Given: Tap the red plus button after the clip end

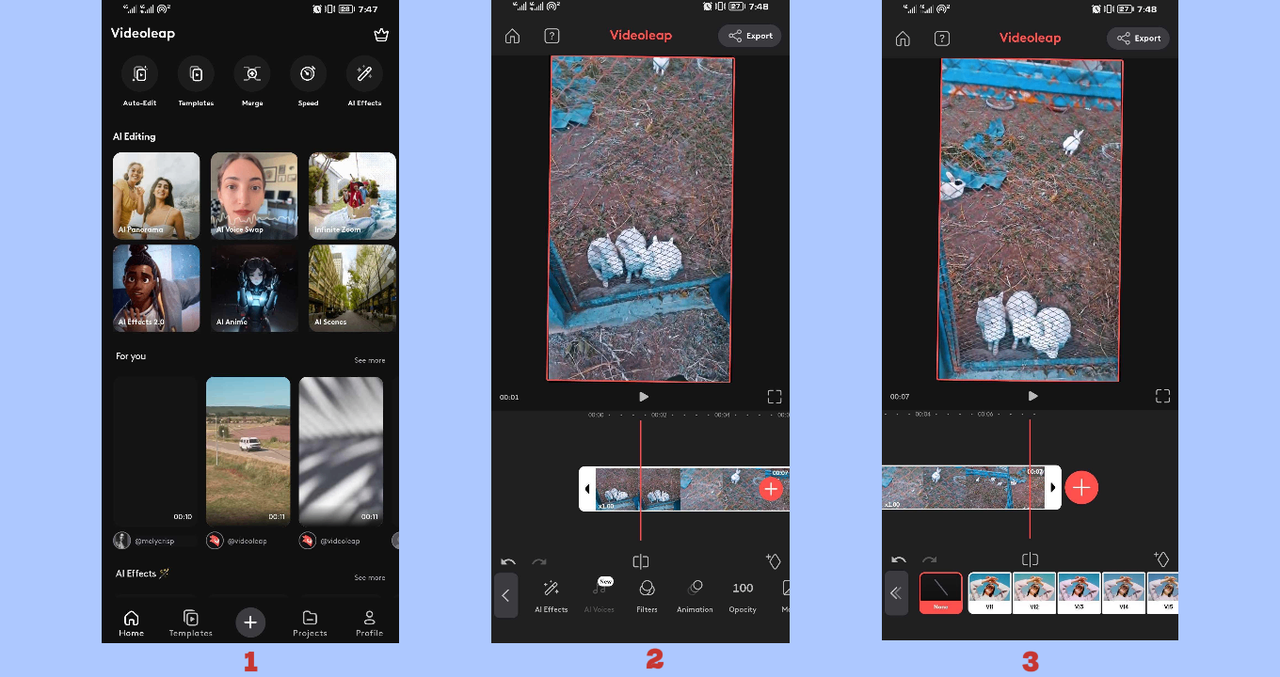Looking at the screenshot, I should (1081, 487).
